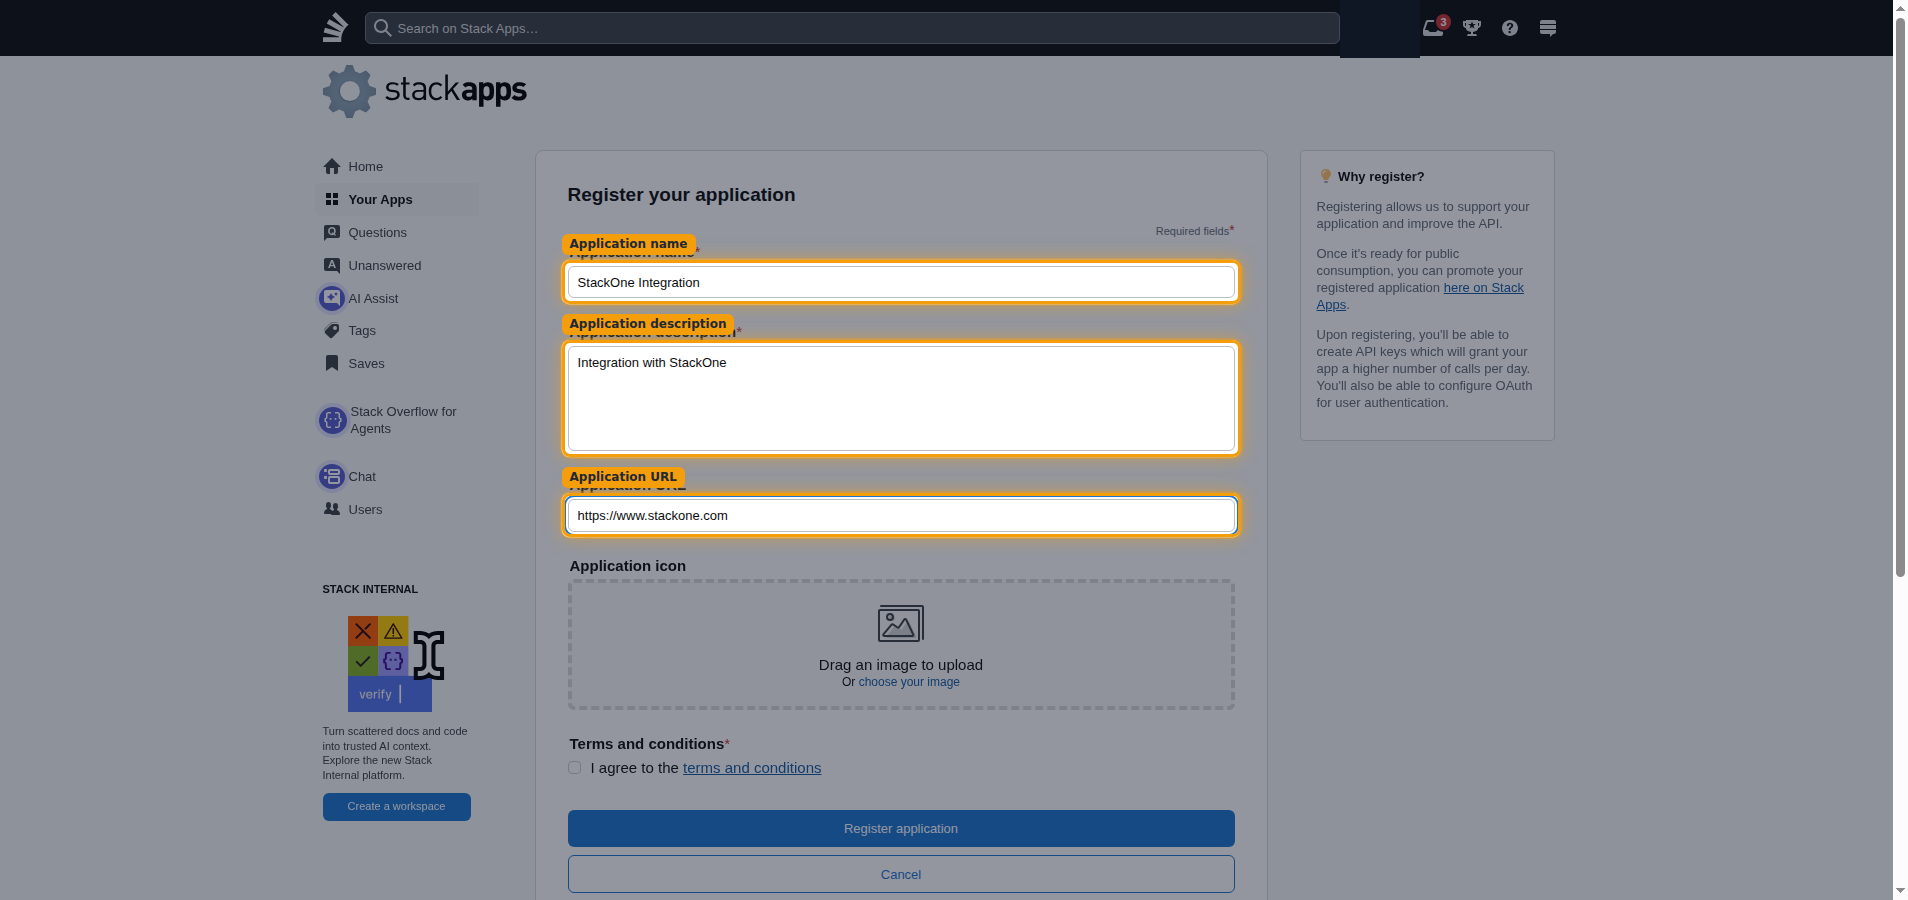Click the Saves bookmark icon
This screenshot has width=1908, height=900.
click(x=332, y=363)
